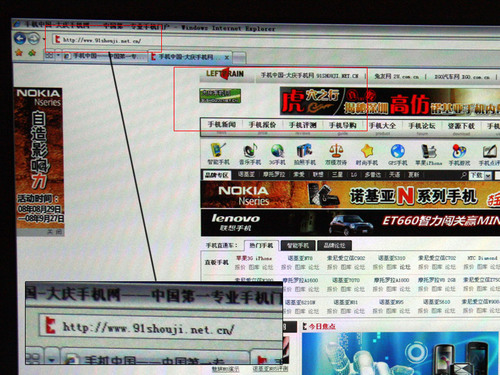Open a new blank tab
This screenshot has height=375, width=500.
click(239, 58)
